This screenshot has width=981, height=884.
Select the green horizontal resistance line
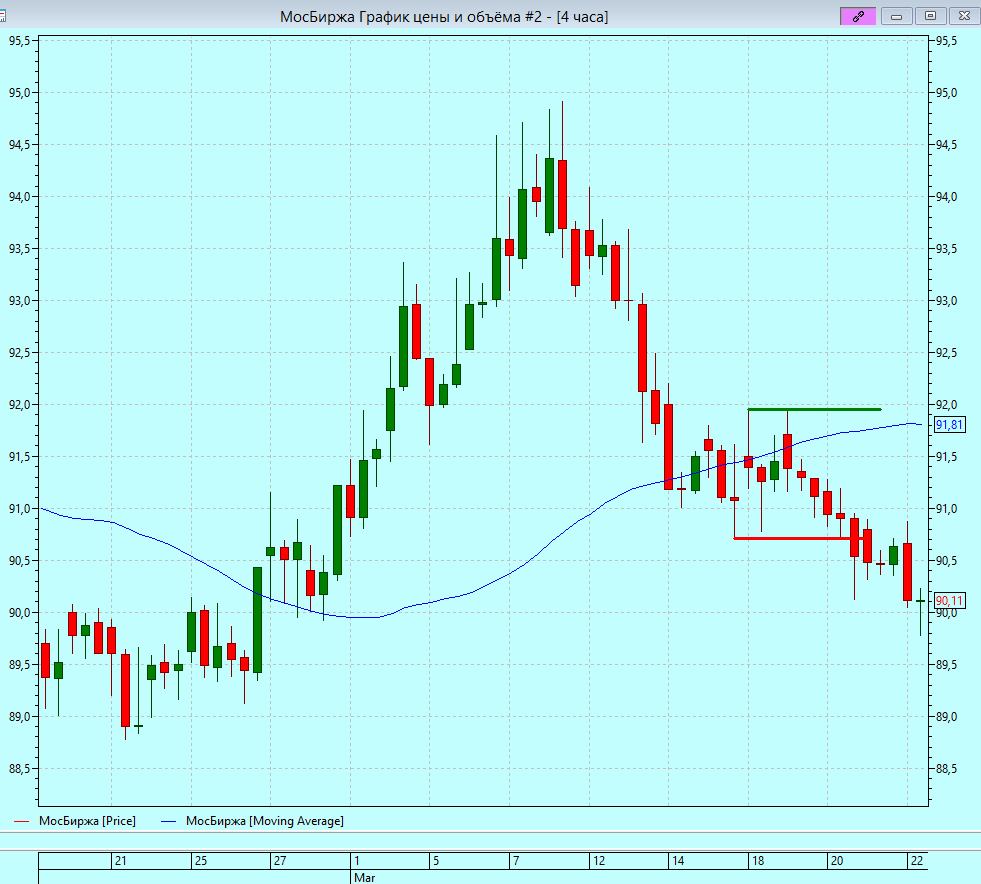click(x=814, y=410)
